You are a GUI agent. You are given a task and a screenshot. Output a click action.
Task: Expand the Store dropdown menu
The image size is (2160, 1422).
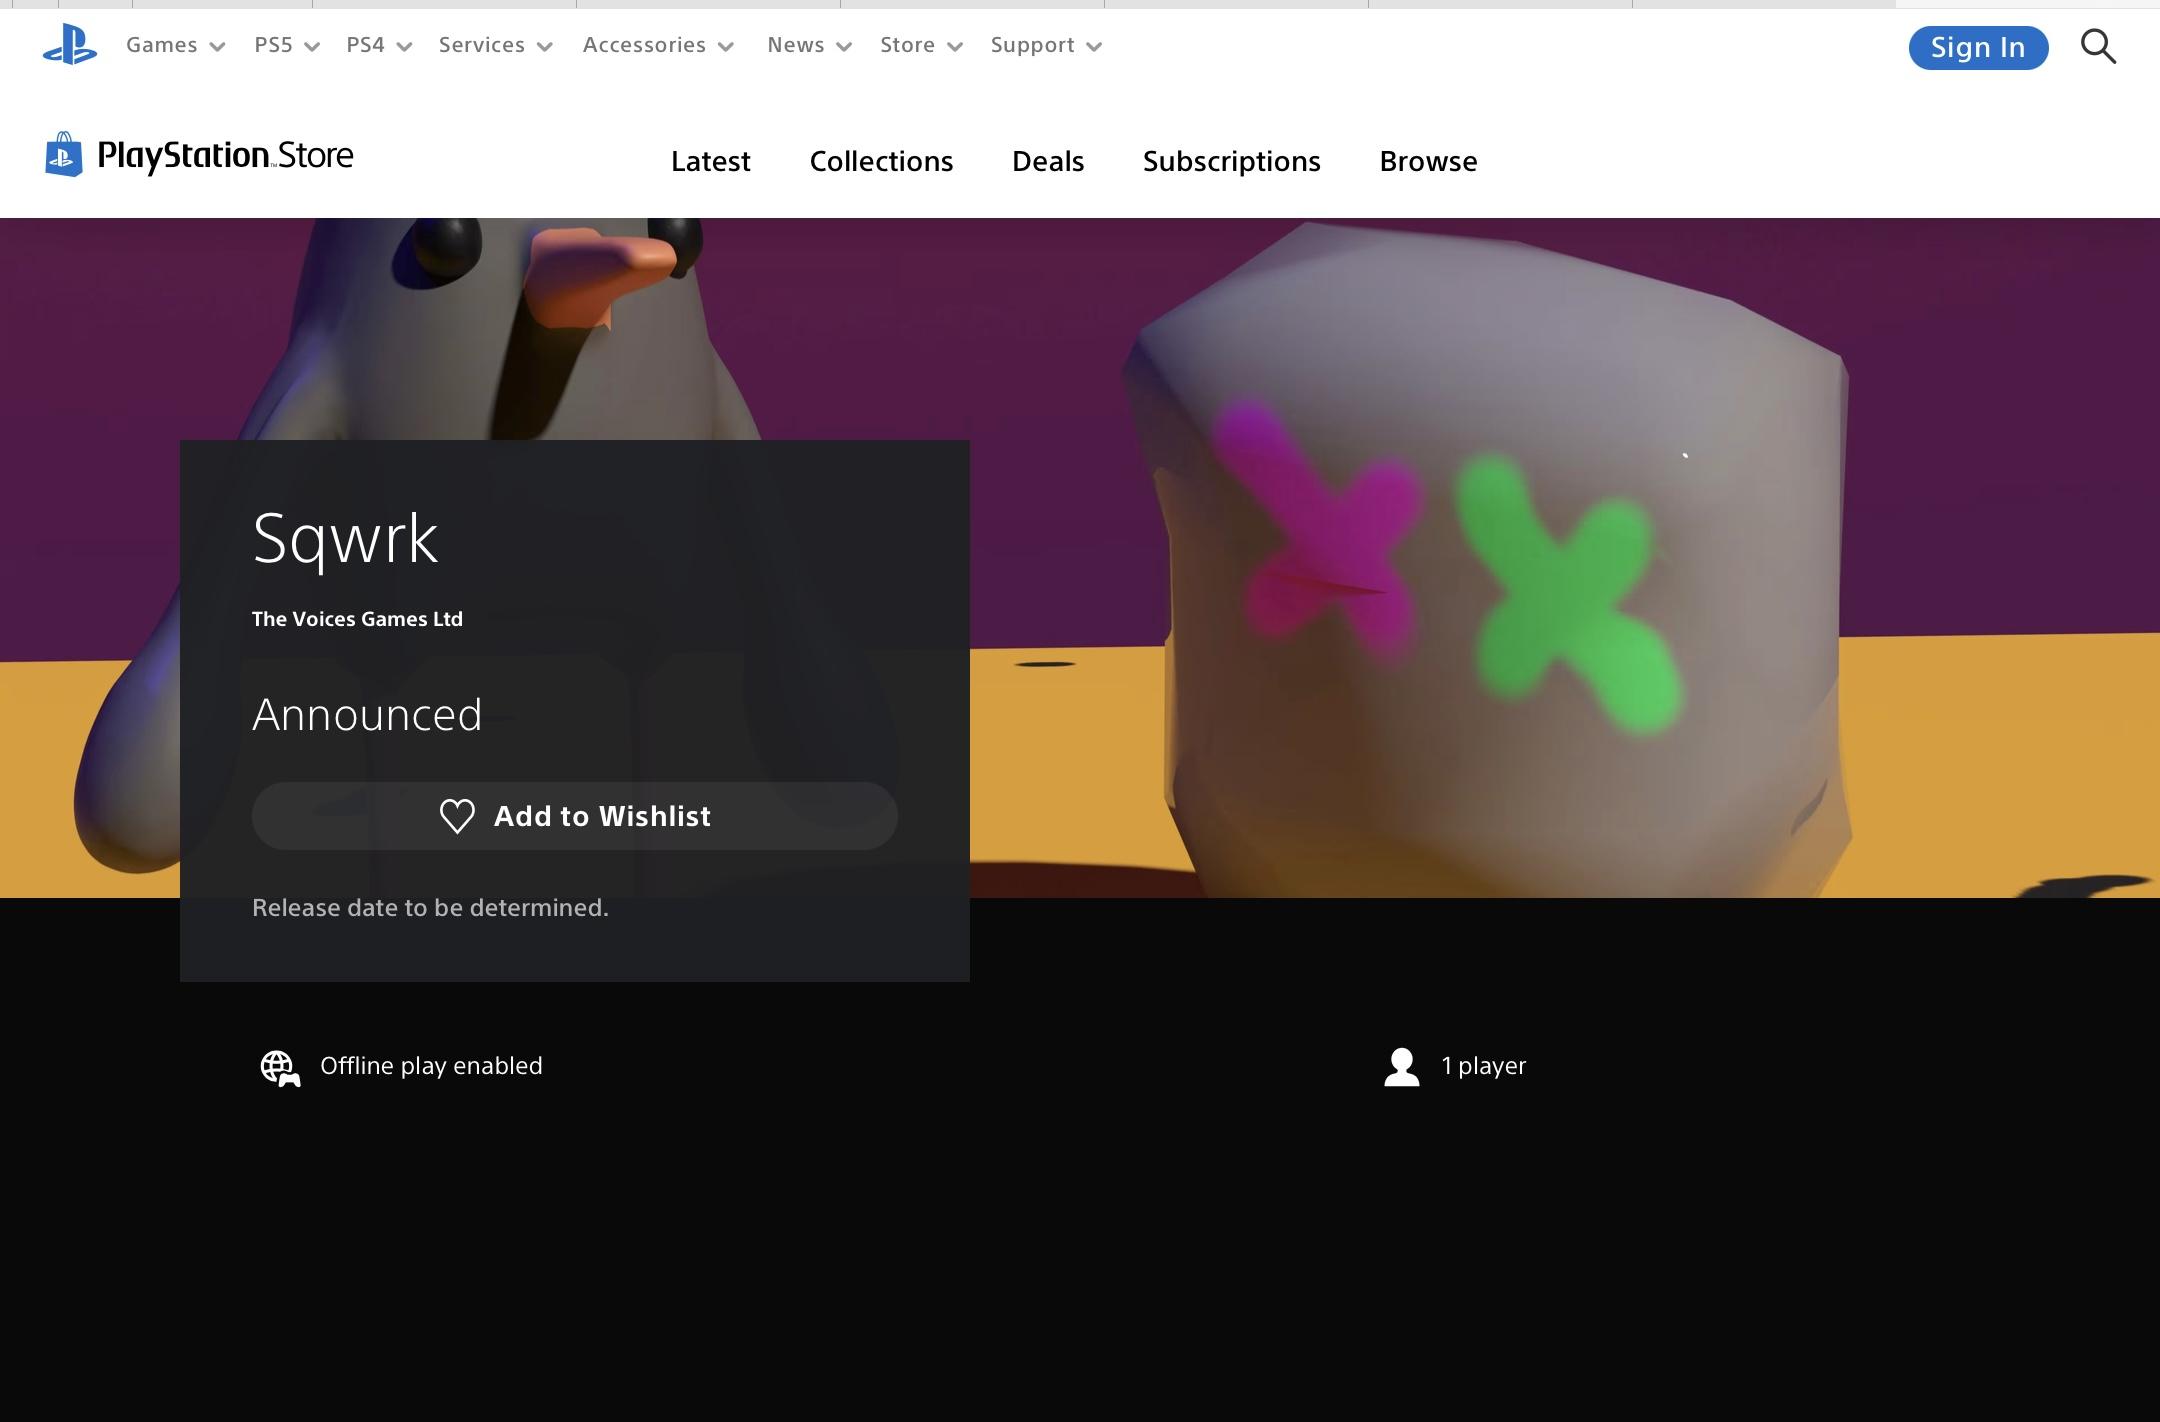click(x=922, y=45)
